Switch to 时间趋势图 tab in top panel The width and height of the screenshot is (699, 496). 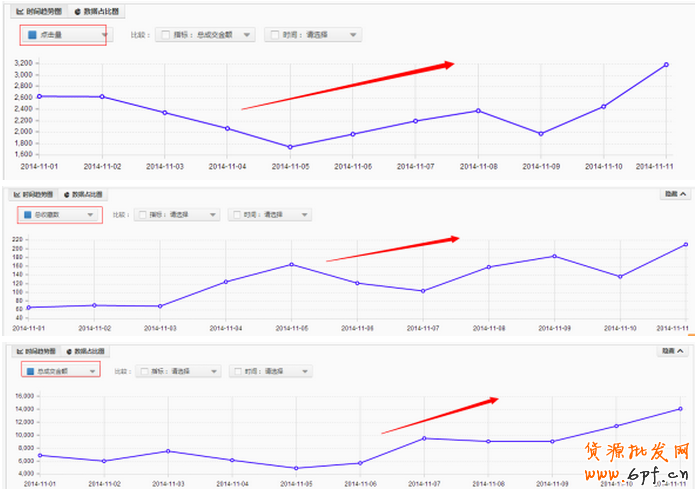(40, 11)
